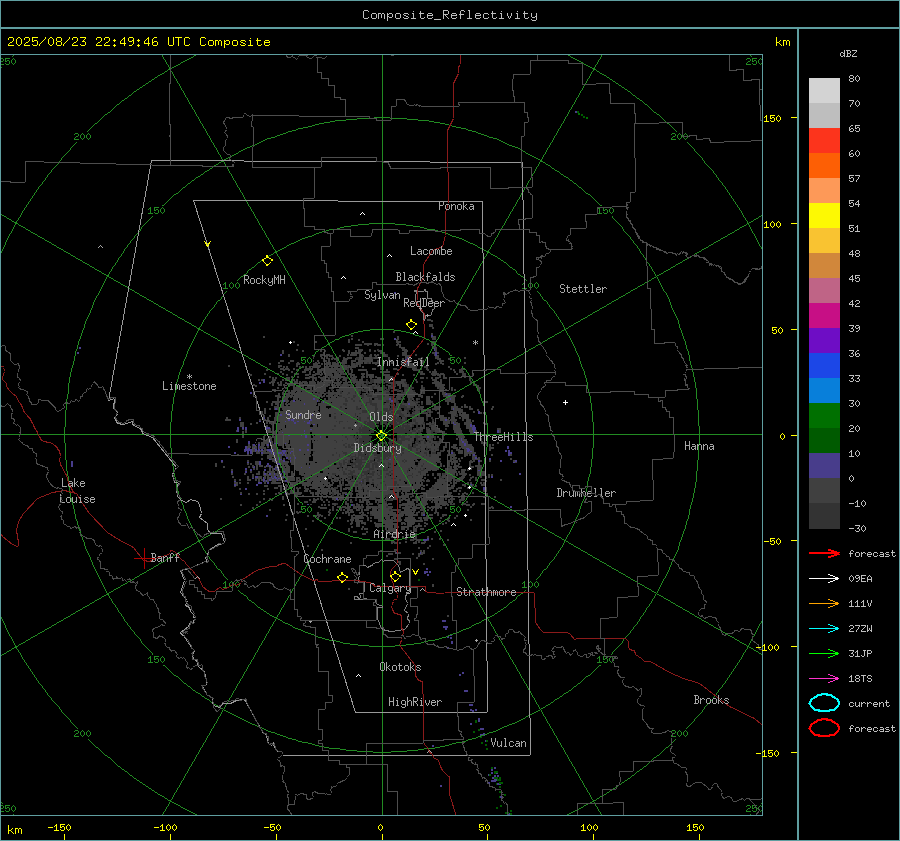Click the red forecast arrow in the legend

pos(824,553)
